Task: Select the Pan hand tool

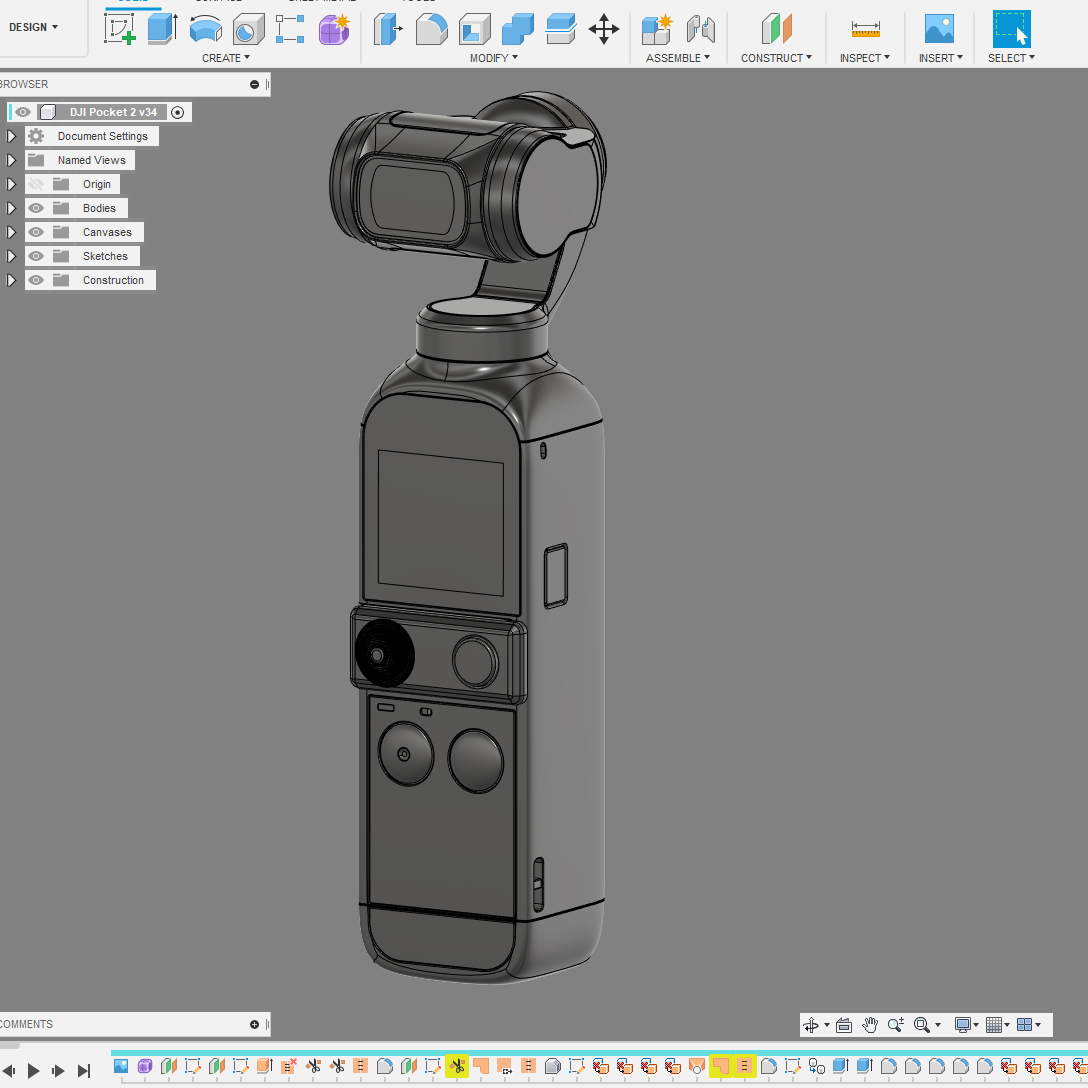Action: tap(870, 1025)
